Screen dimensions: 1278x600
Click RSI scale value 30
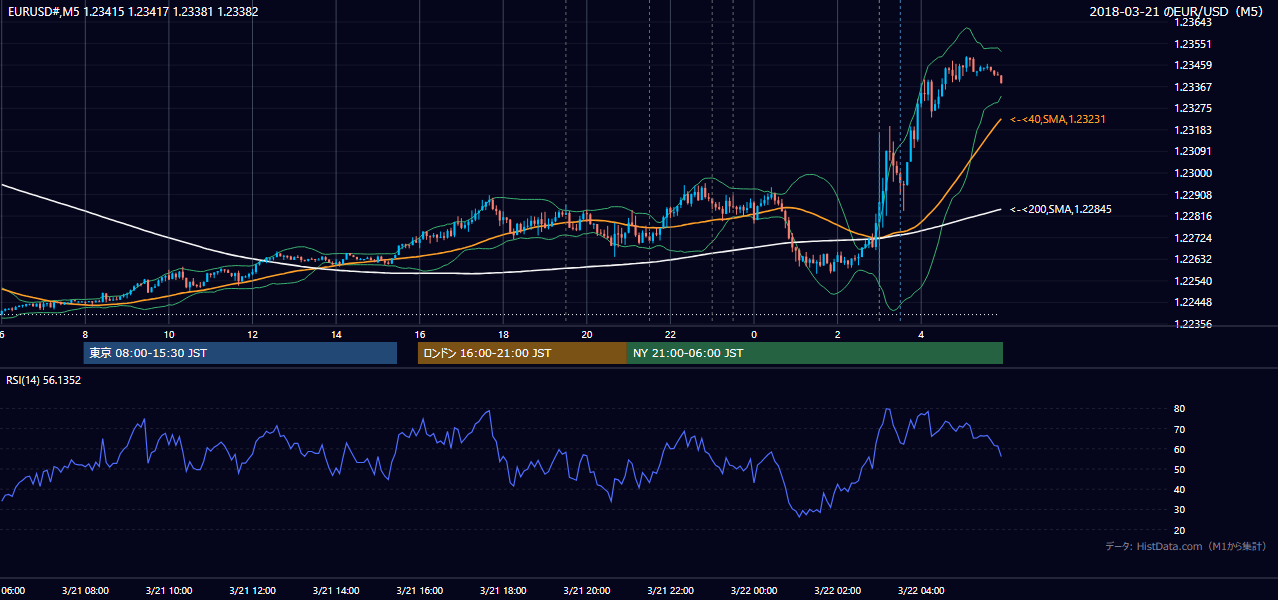pos(1179,510)
